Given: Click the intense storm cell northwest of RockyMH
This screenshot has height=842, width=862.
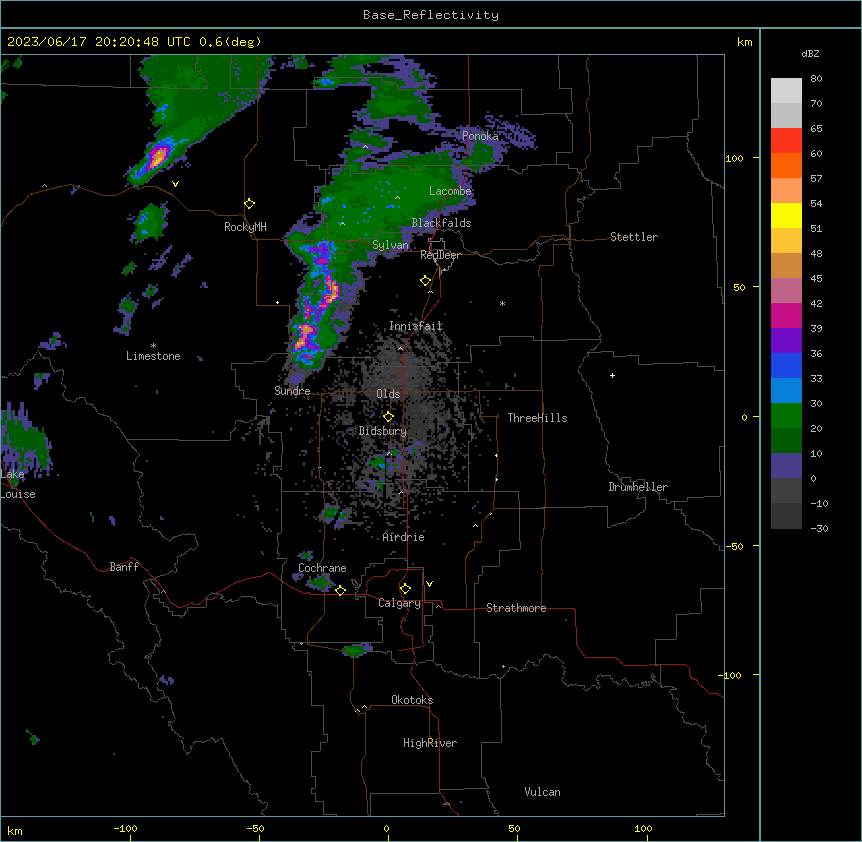Looking at the screenshot, I should pyautogui.click(x=156, y=158).
